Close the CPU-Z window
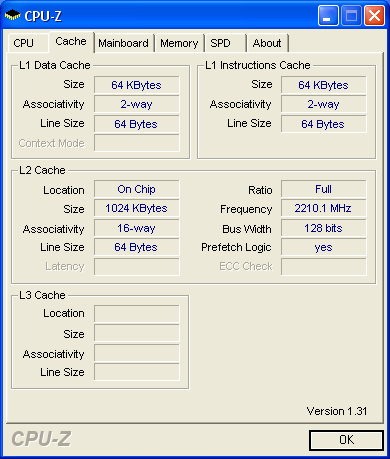 pyautogui.click(x=374, y=15)
